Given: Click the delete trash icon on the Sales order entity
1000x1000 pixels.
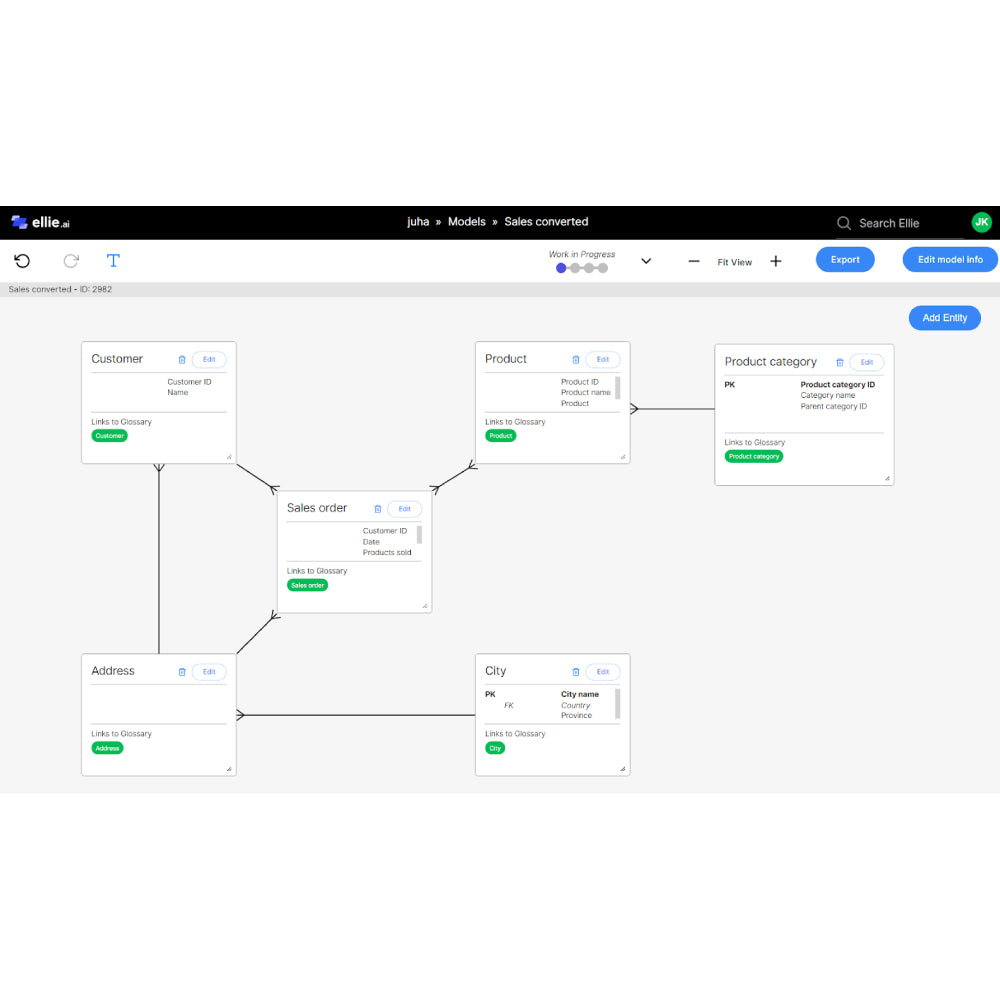Looking at the screenshot, I should pyautogui.click(x=376, y=509).
